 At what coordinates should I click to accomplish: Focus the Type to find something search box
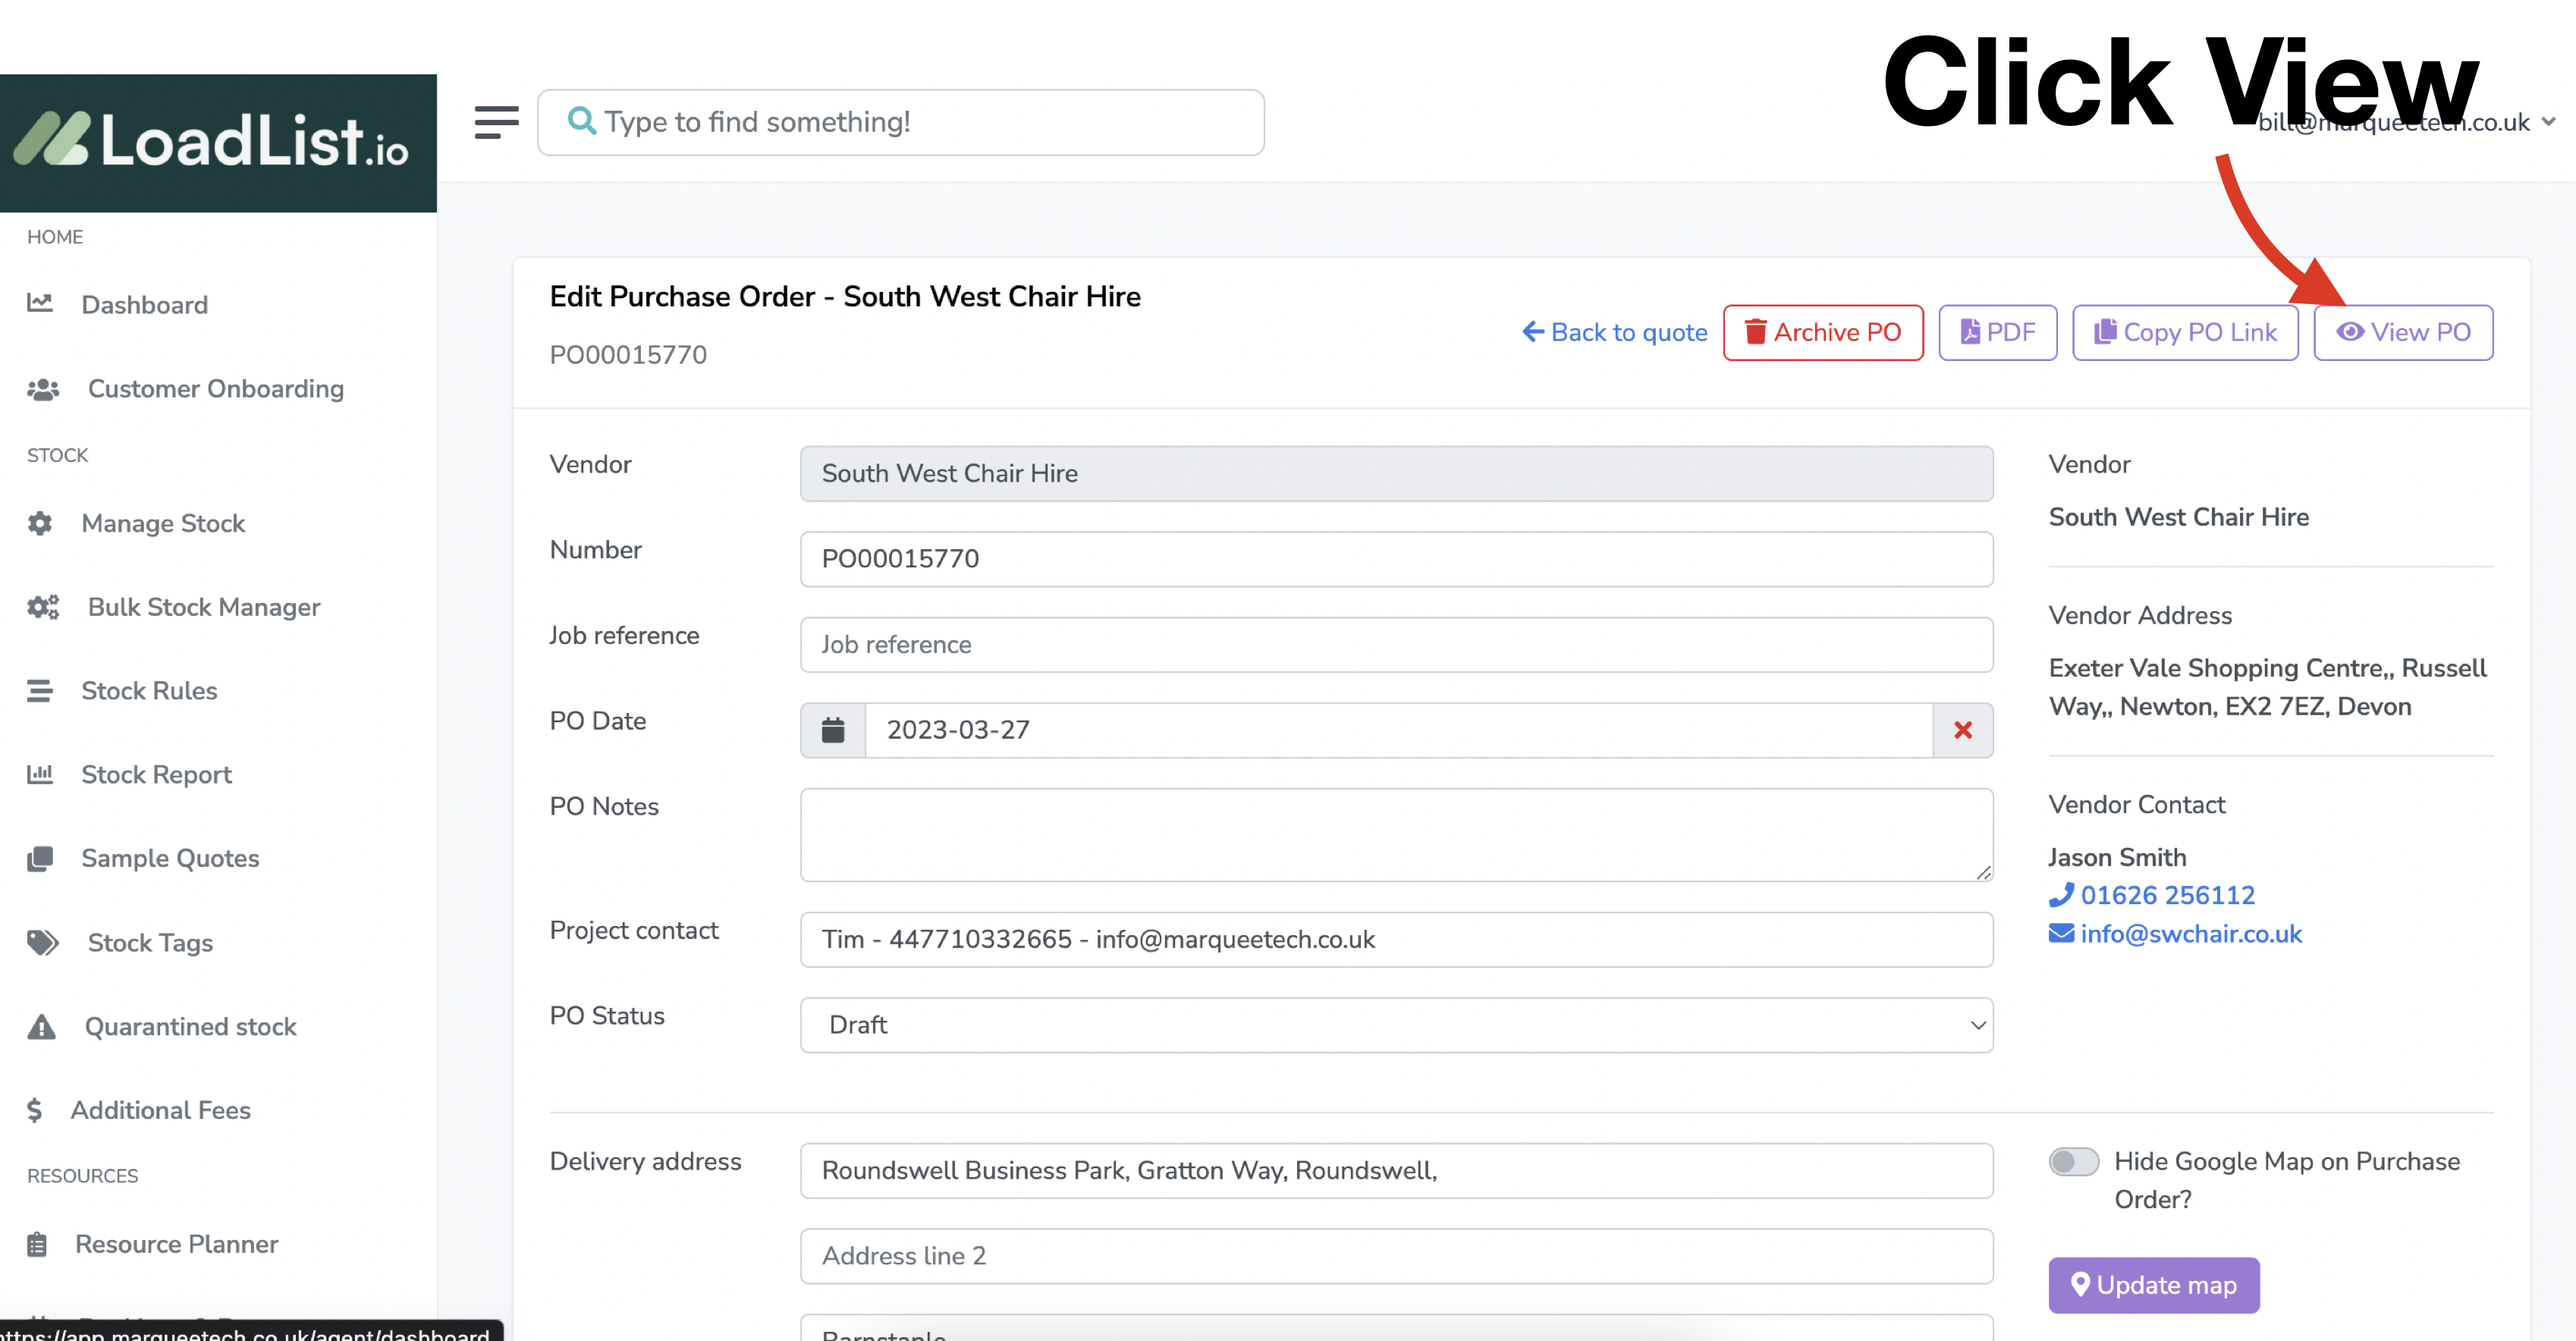900,122
